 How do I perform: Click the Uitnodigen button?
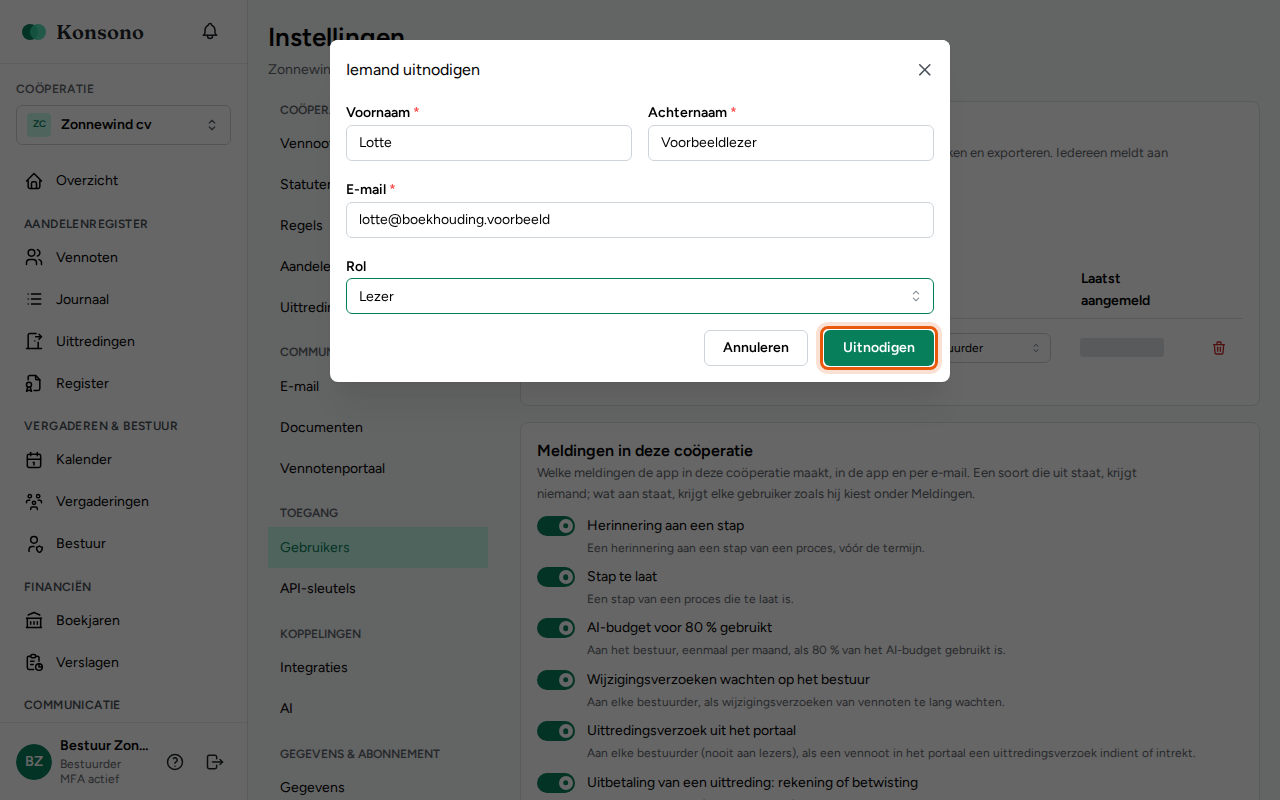879,348
